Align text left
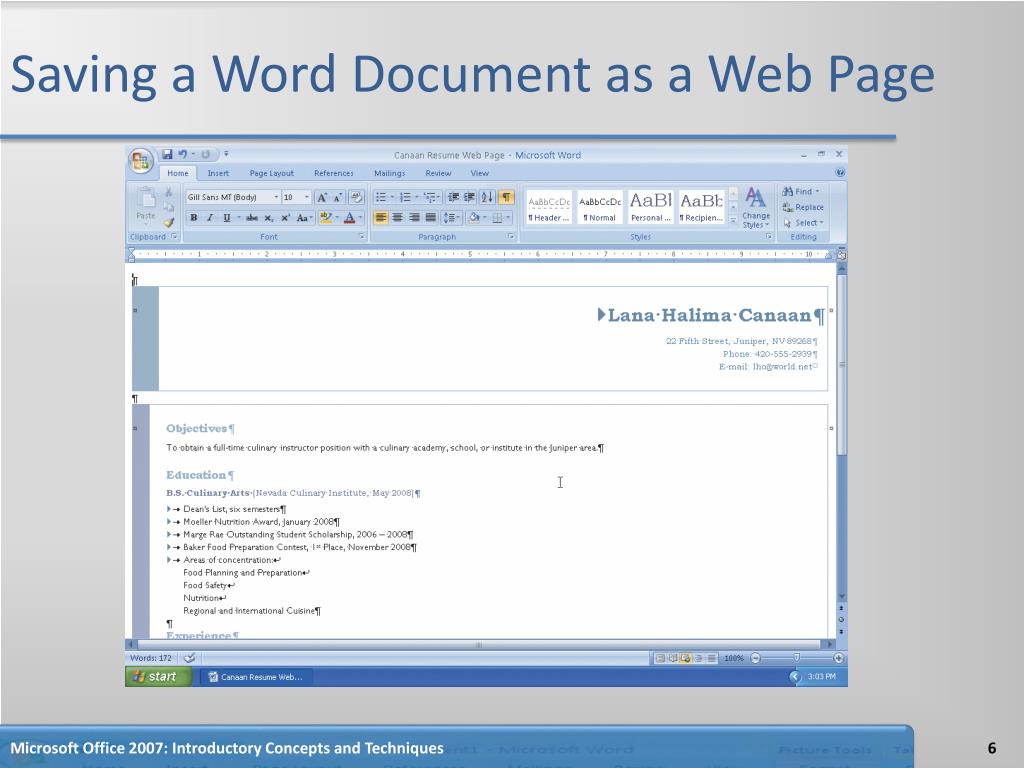The image size is (1024, 768). click(x=381, y=217)
